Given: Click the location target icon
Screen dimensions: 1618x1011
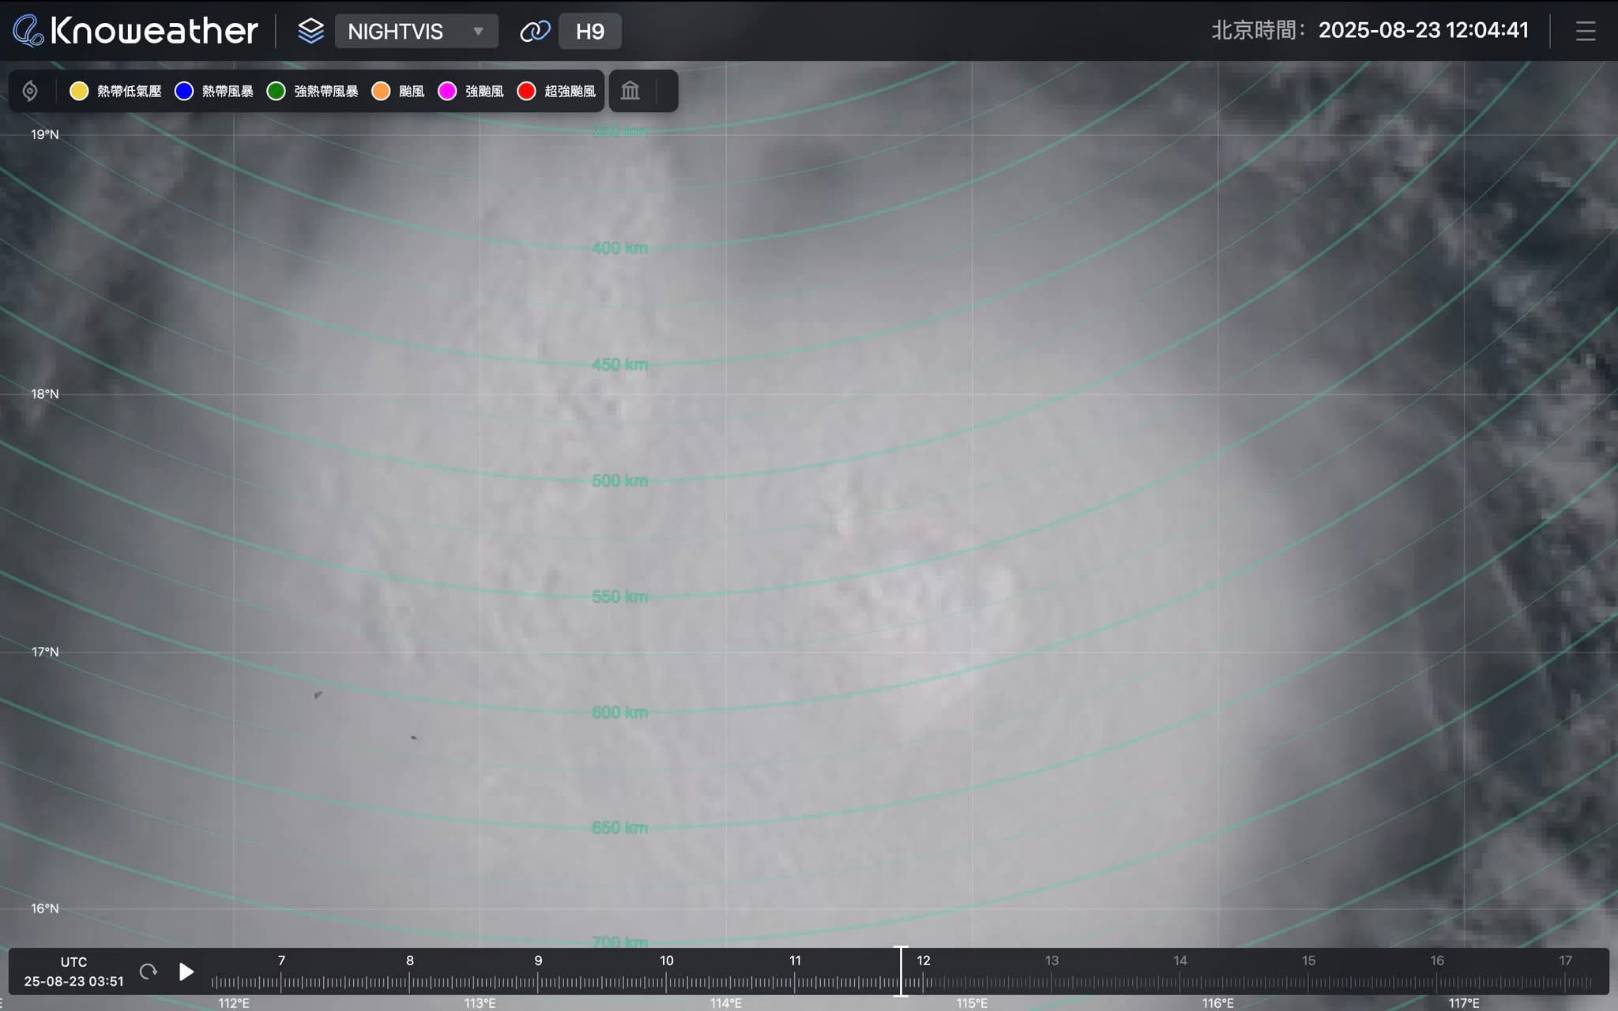Looking at the screenshot, I should tap(30, 91).
